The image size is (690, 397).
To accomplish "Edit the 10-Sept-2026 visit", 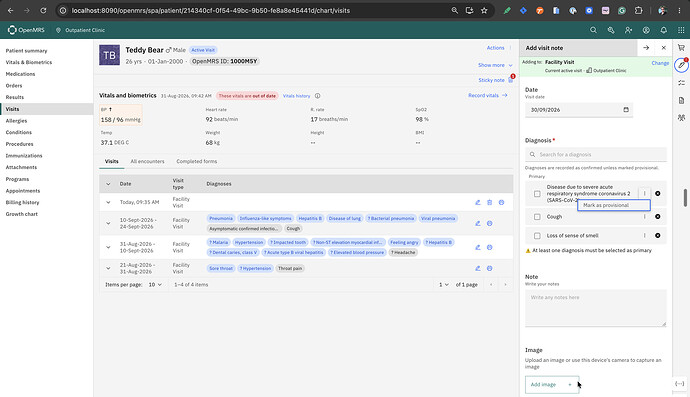I will pyautogui.click(x=477, y=223).
